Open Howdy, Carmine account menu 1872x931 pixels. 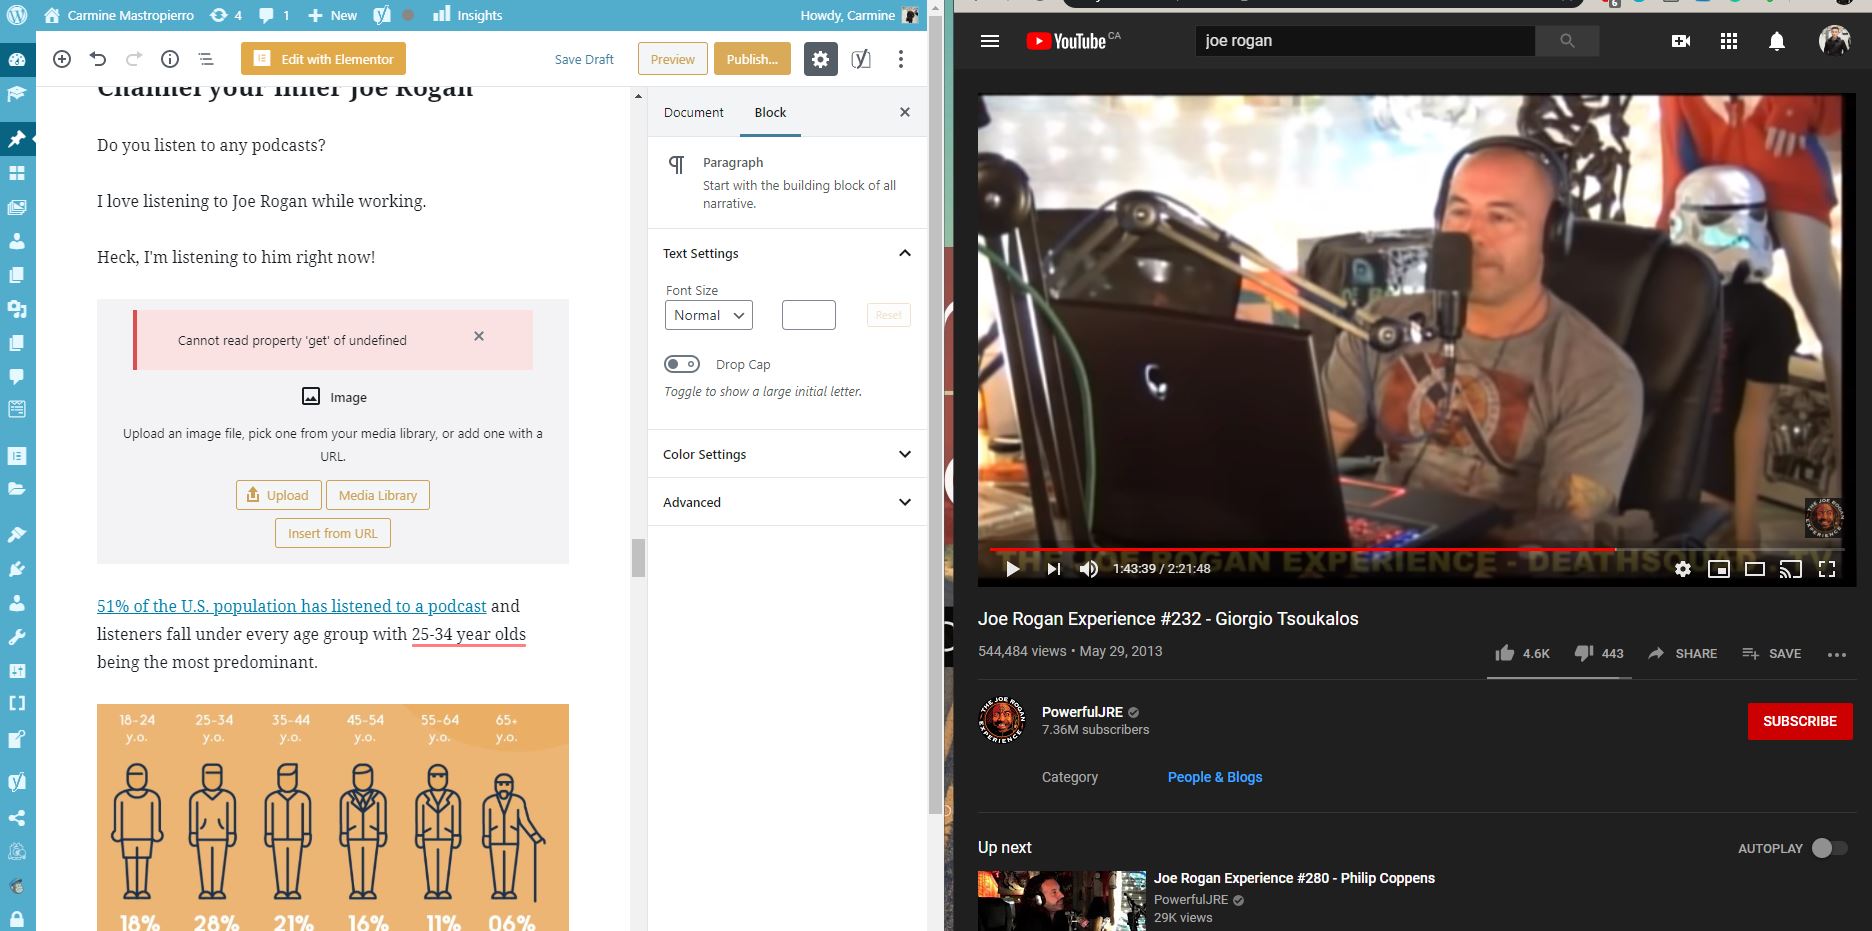click(859, 15)
